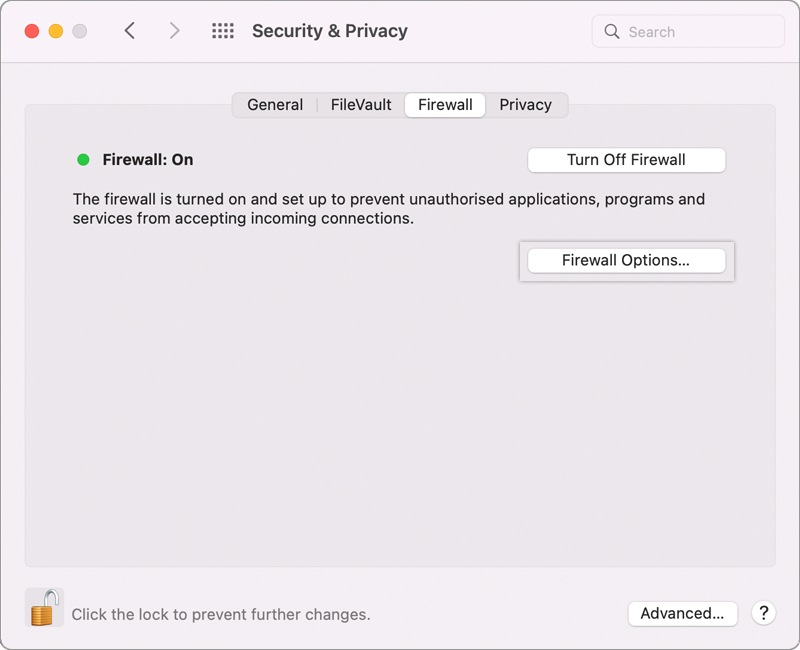Close the Security & Privacy window

click(32, 31)
